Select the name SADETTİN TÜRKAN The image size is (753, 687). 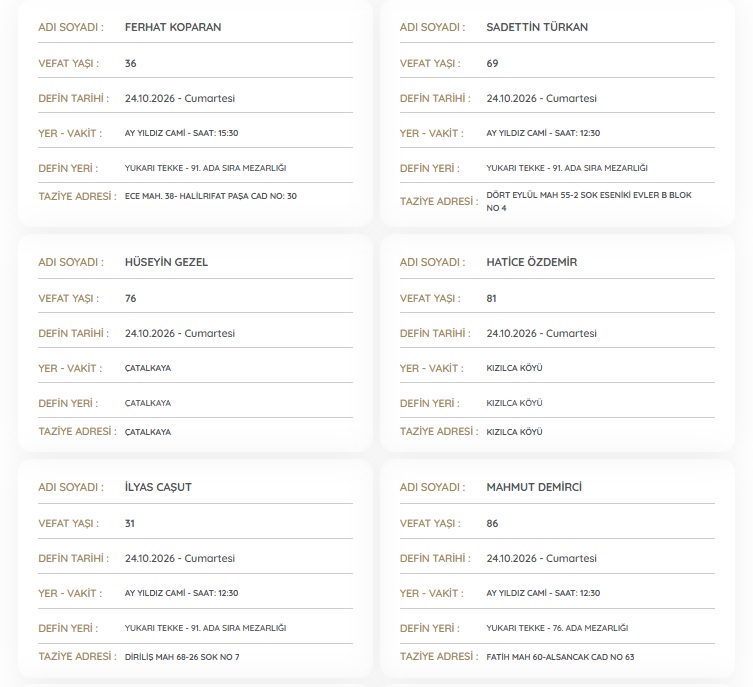click(537, 27)
